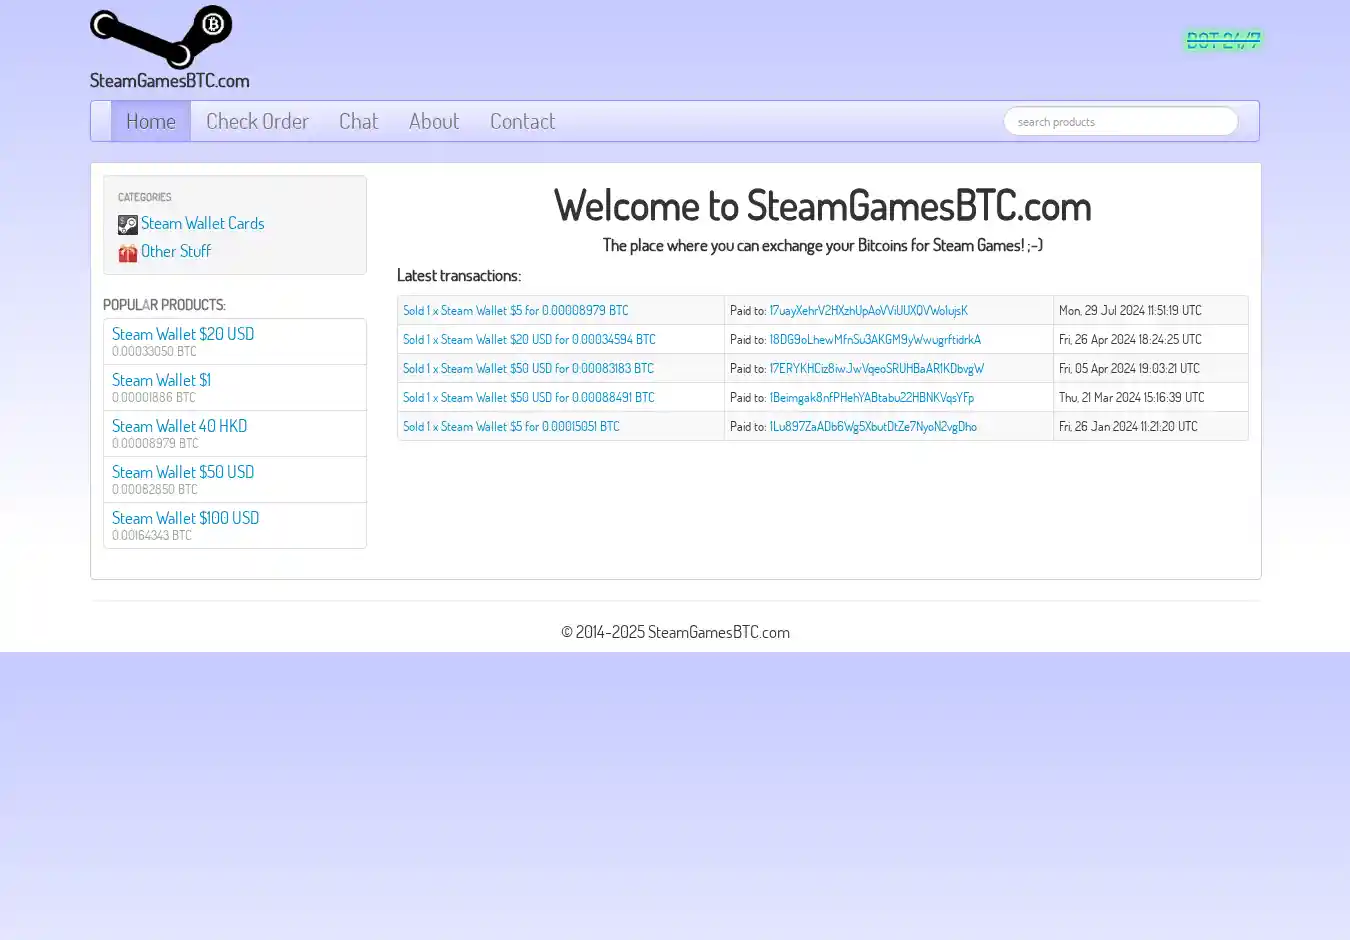The height and width of the screenshot is (940, 1350).
Task: Open the Steam Wallet Cards category
Action: (202, 223)
